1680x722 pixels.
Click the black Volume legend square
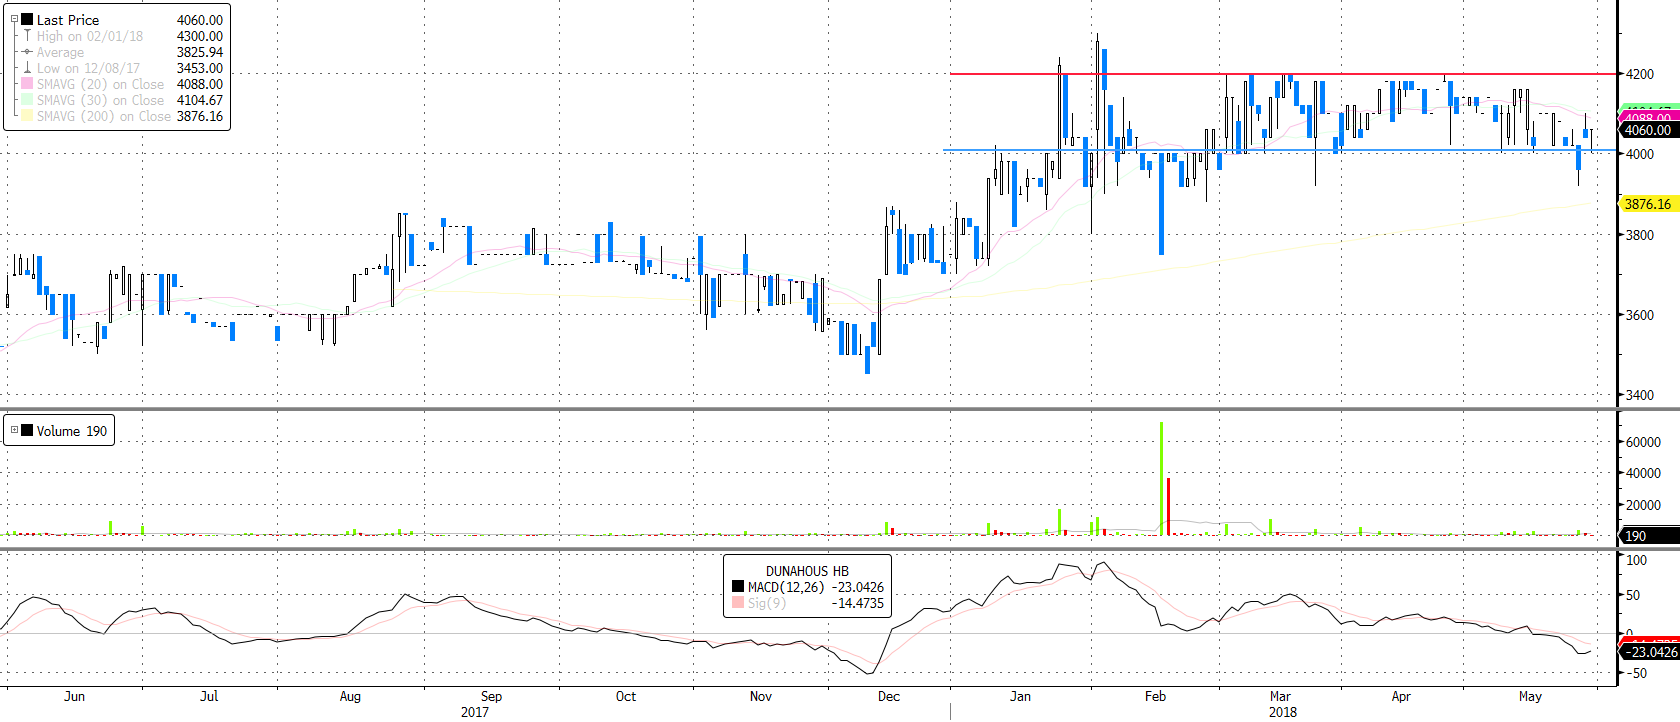coord(27,430)
